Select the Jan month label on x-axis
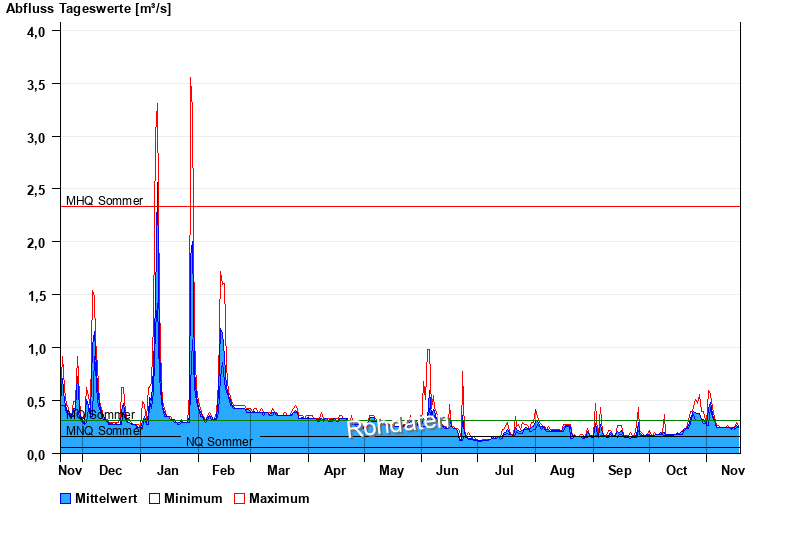 (167, 470)
